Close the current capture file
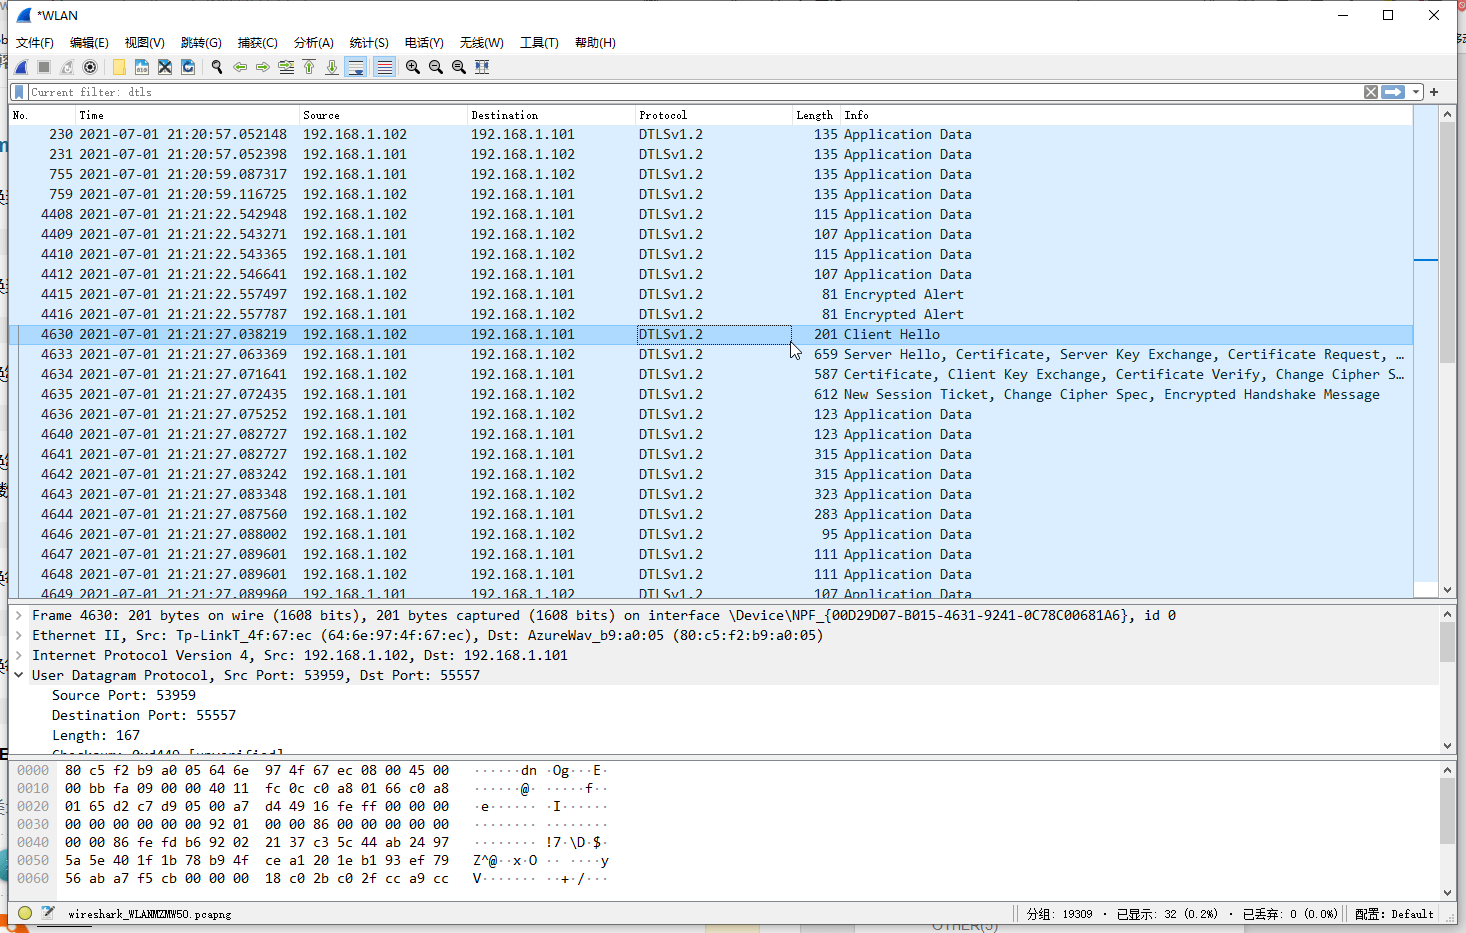 point(165,67)
